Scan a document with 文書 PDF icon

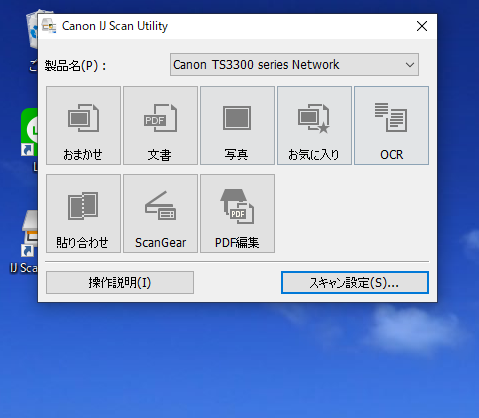click(x=160, y=125)
